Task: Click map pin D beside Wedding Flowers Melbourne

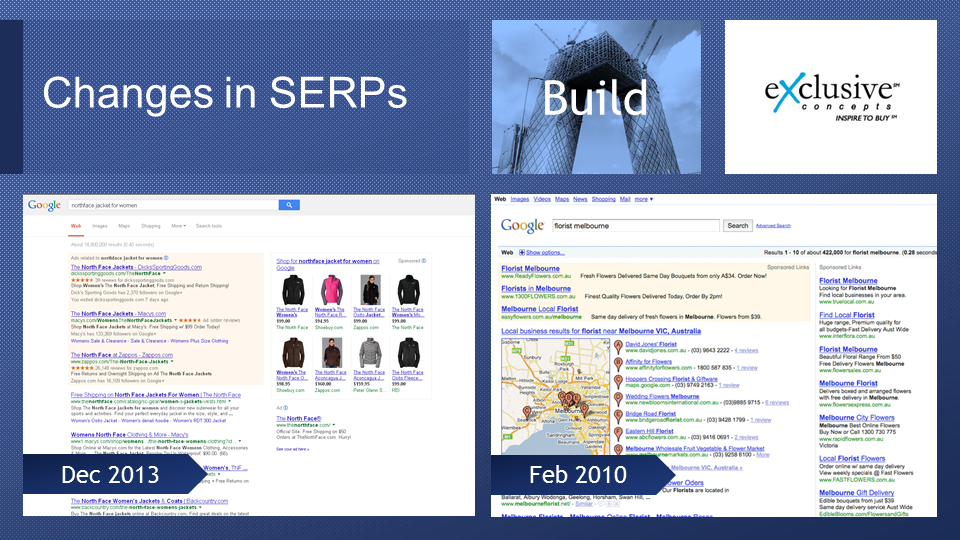Action: coord(618,399)
